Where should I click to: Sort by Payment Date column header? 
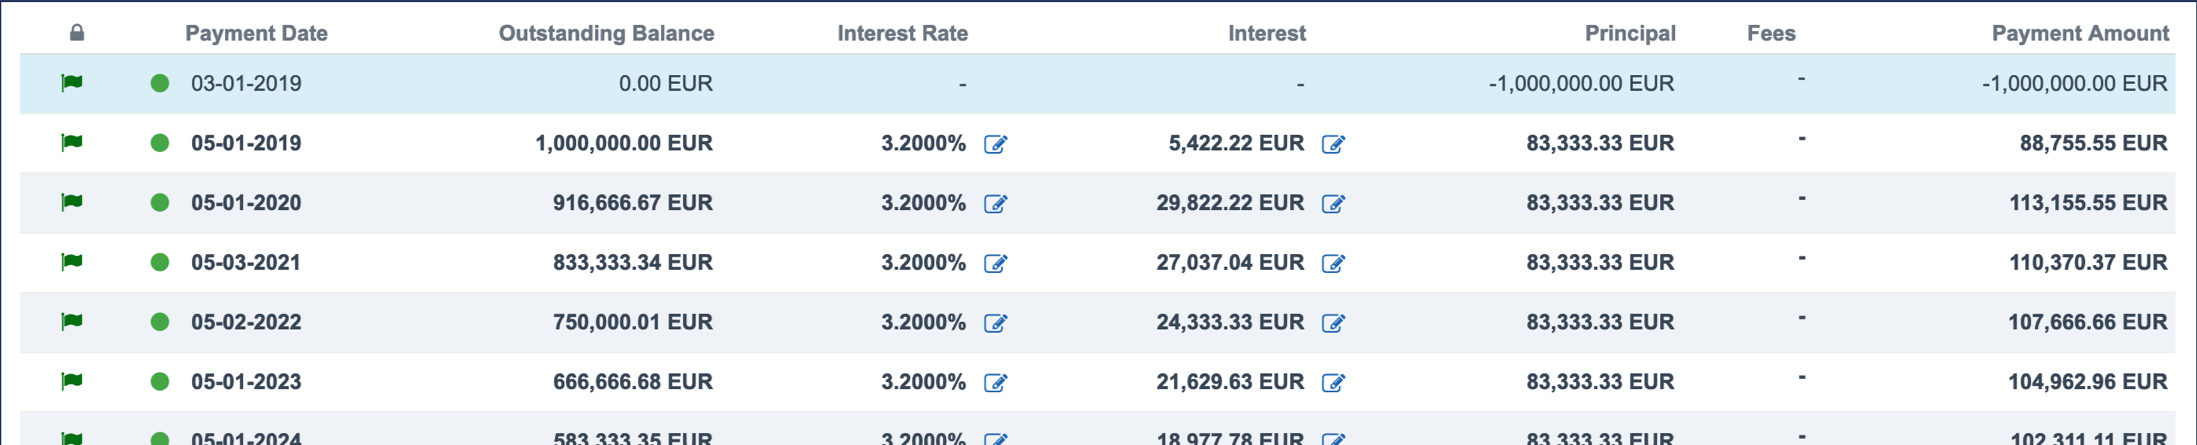point(256,33)
